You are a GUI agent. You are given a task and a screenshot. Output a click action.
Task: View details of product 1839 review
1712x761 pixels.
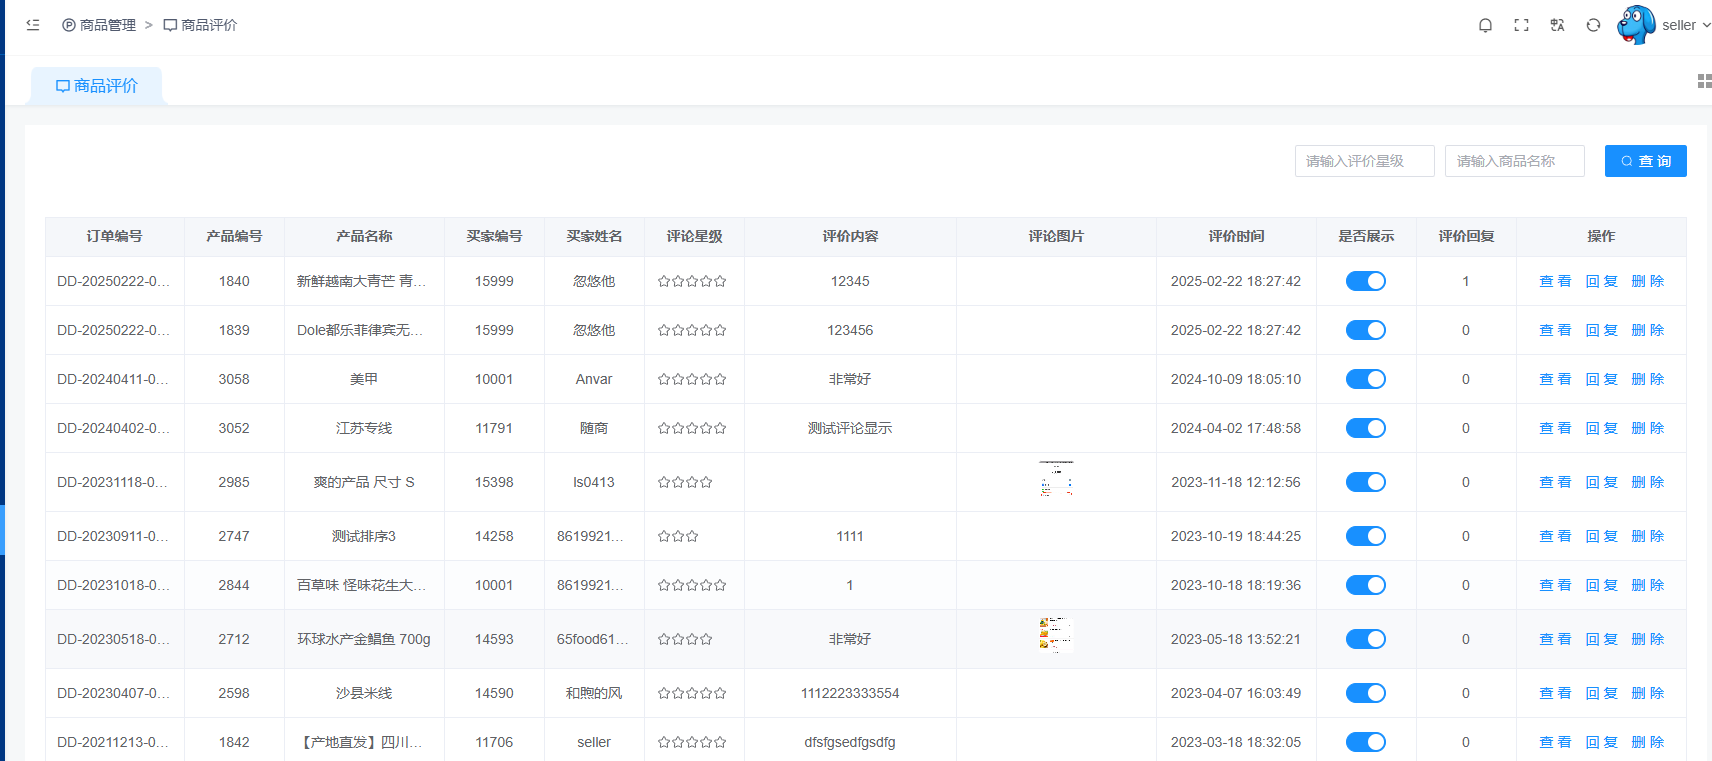point(1554,330)
